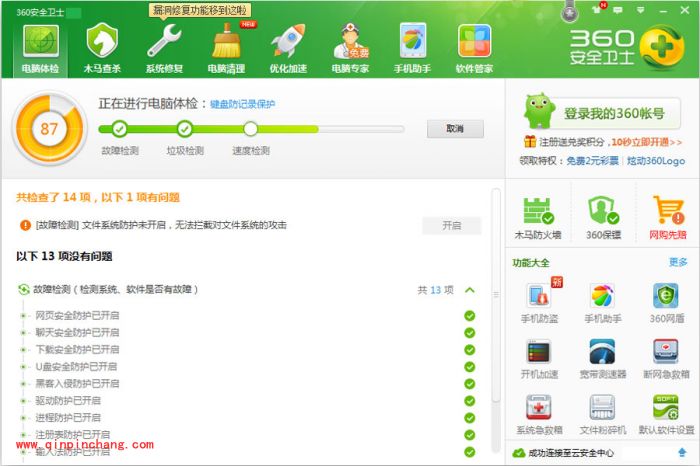Launch the 断网急救箱 tool
The image size is (700, 466).
coord(667,358)
